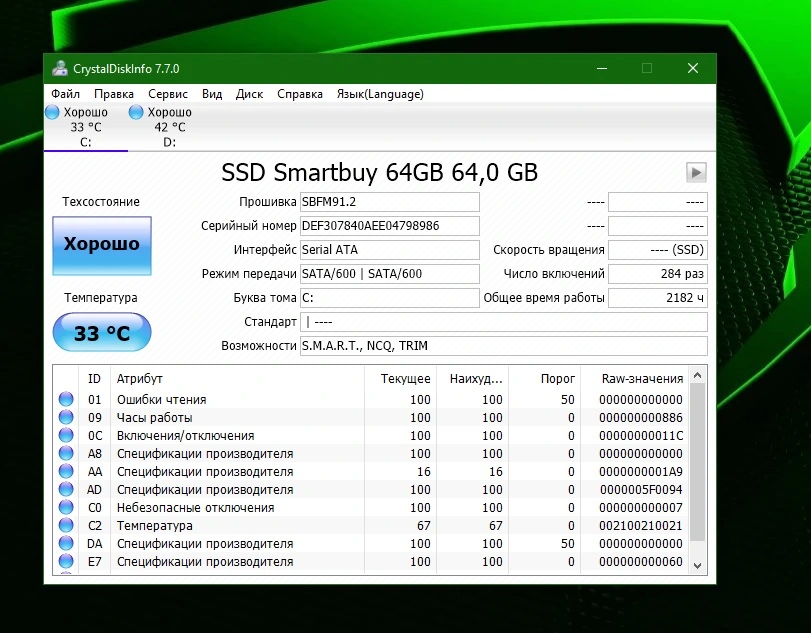The image size is (811, 633).
Task: Click the Интерфейс field Serial ATA
Action: click(x=389, y=250)
